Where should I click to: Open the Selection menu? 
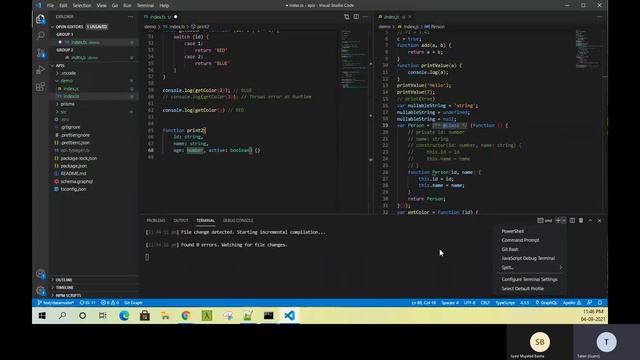click(x=82, y=6)
